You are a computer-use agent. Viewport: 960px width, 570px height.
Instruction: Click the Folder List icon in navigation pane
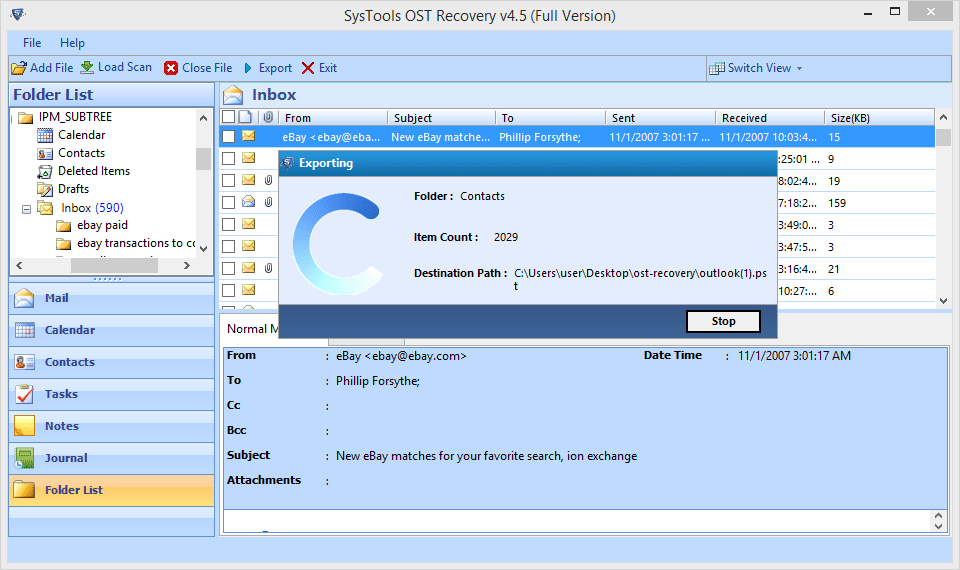(24, 490)
